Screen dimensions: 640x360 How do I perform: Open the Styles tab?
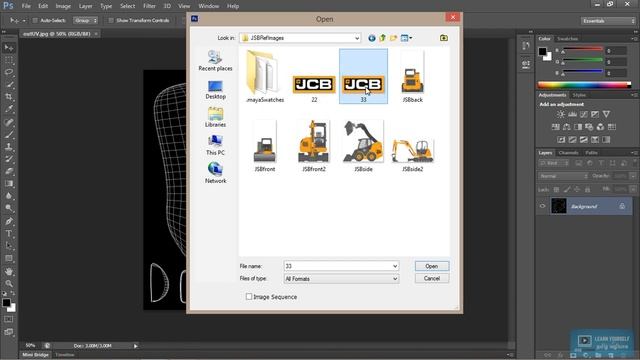click(579, 95)
